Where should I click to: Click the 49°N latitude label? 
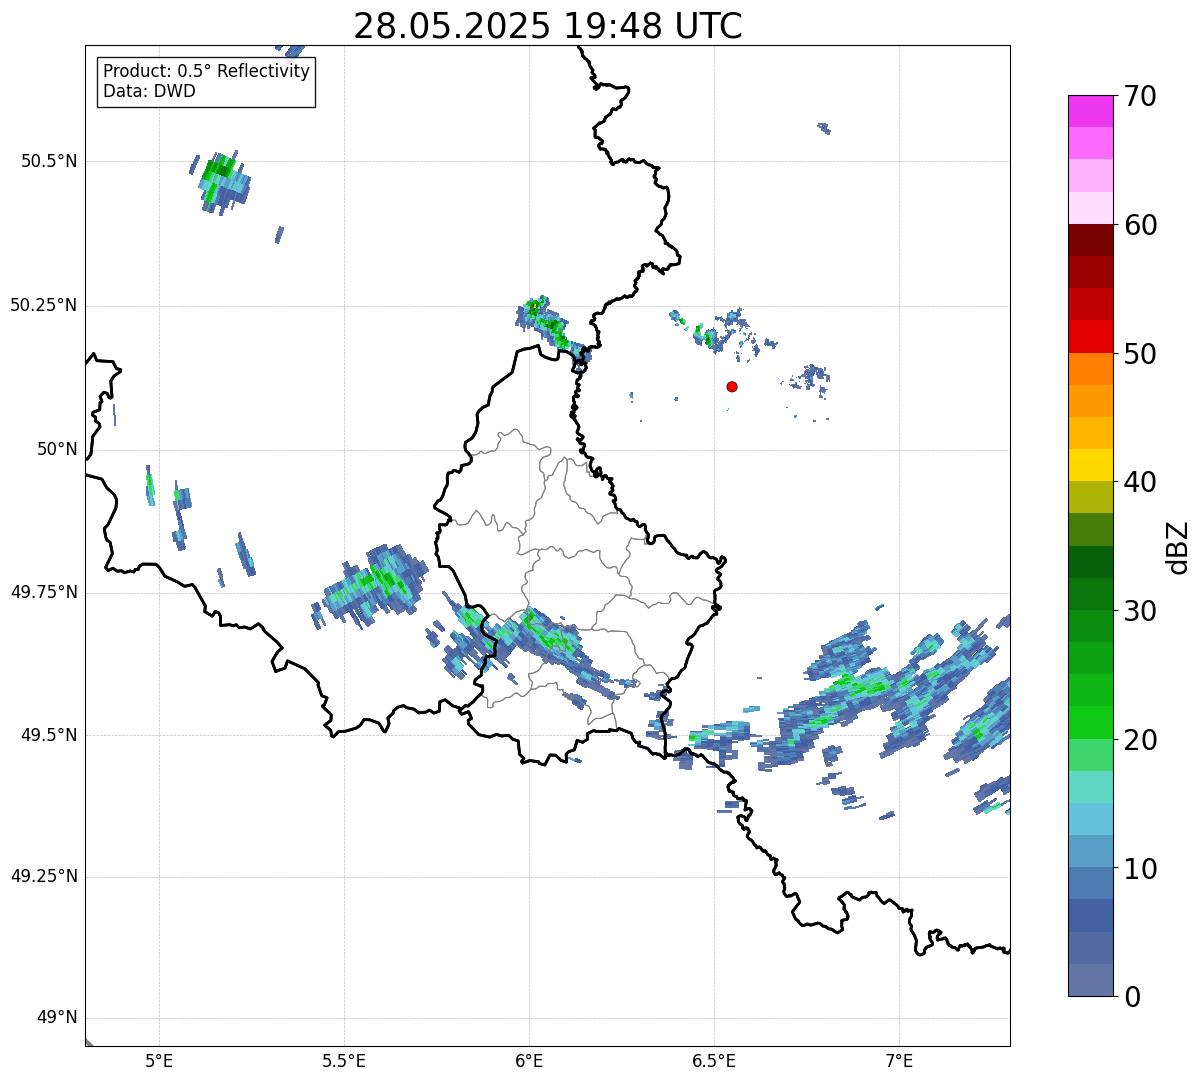(57, 1018)
